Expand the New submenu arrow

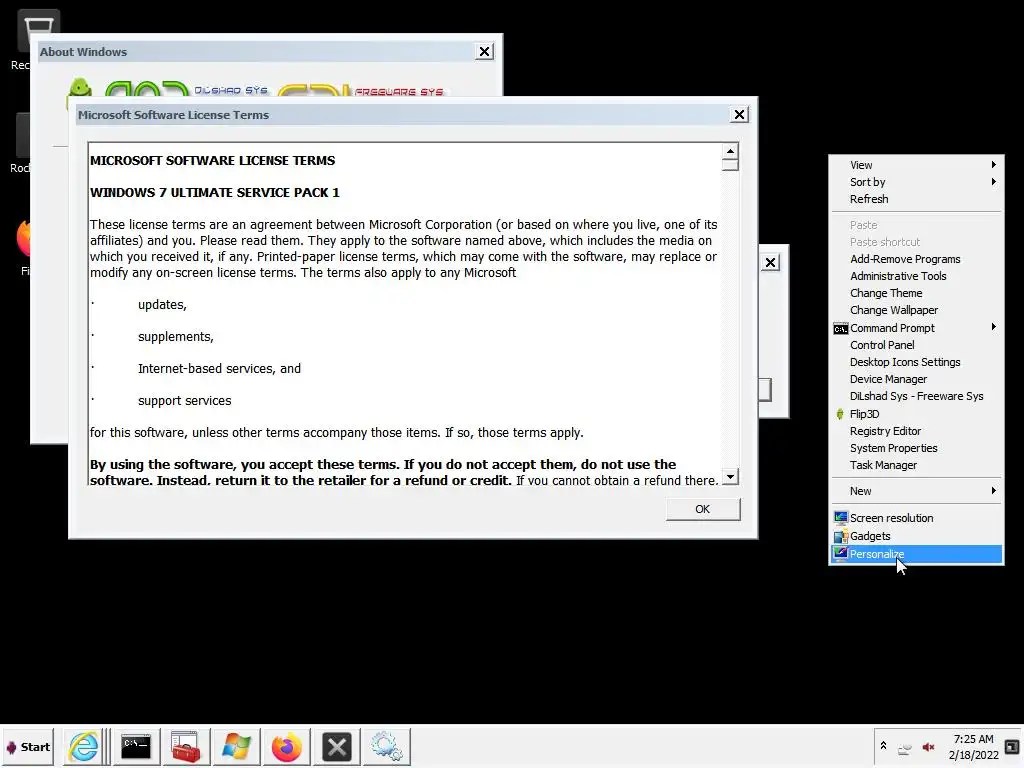993,490
